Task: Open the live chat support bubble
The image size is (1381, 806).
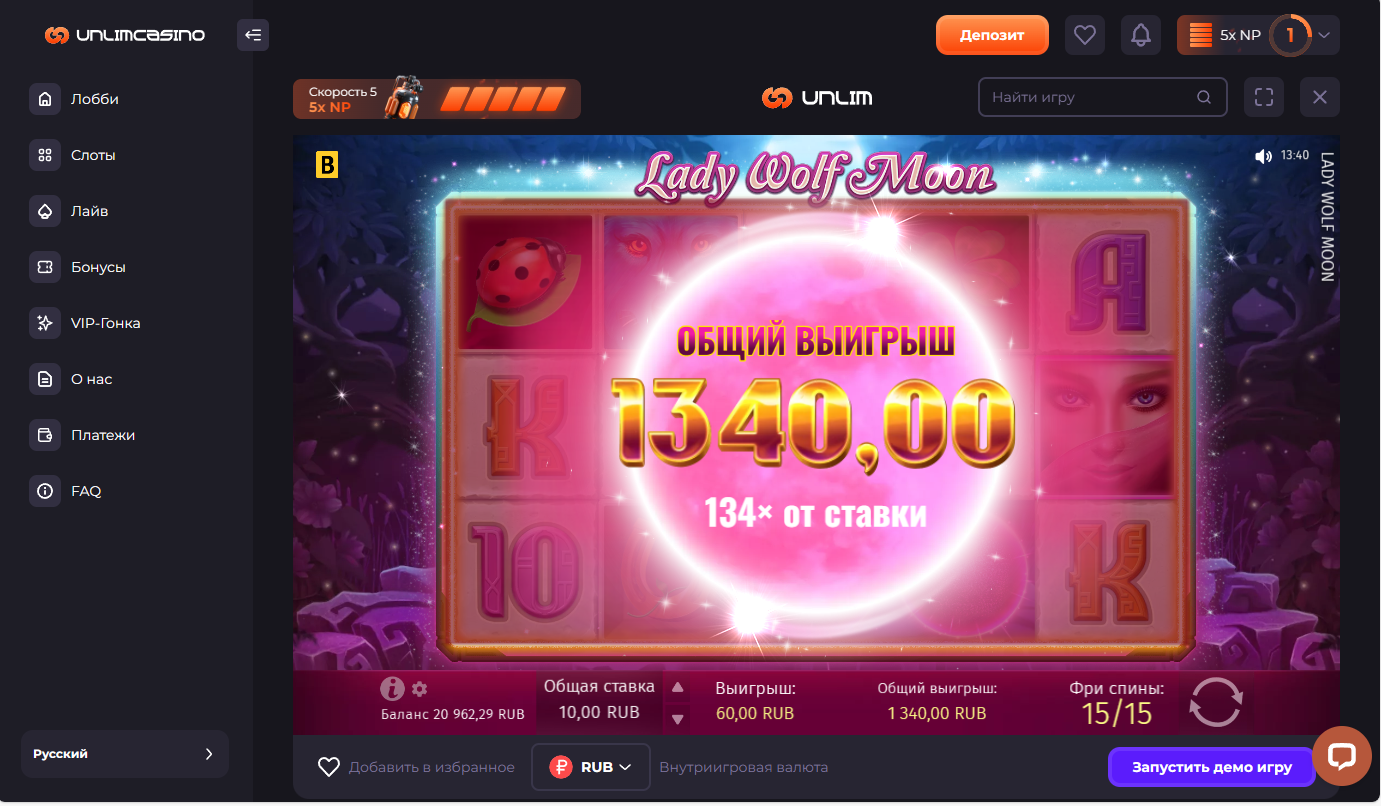Action: point(1341,755)
